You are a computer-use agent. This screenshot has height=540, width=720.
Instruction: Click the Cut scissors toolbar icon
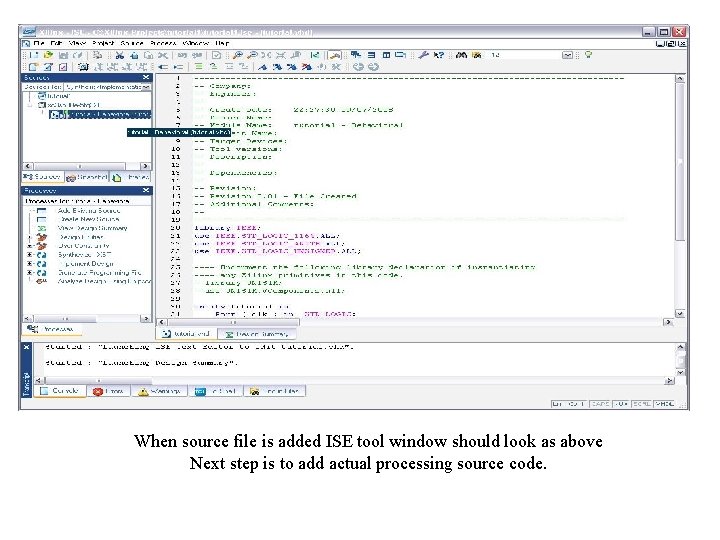click(119, 55)
